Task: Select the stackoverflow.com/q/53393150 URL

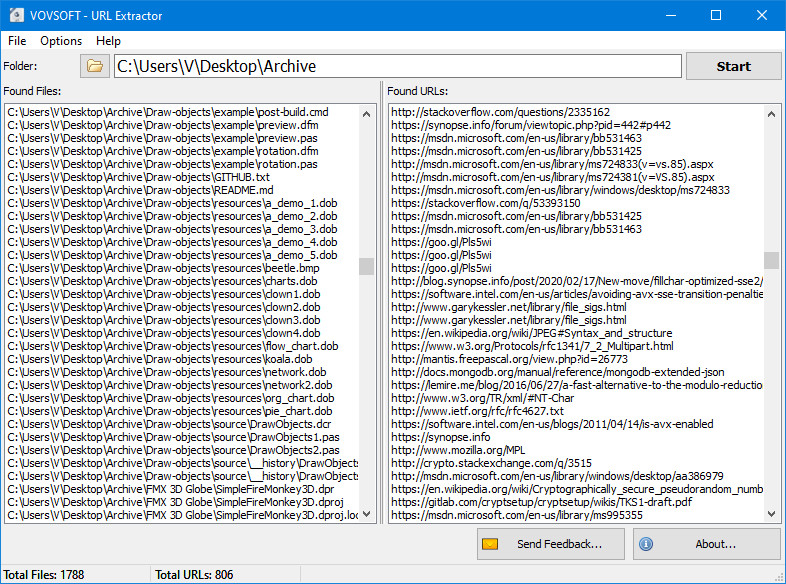Action: click(576, 203)
